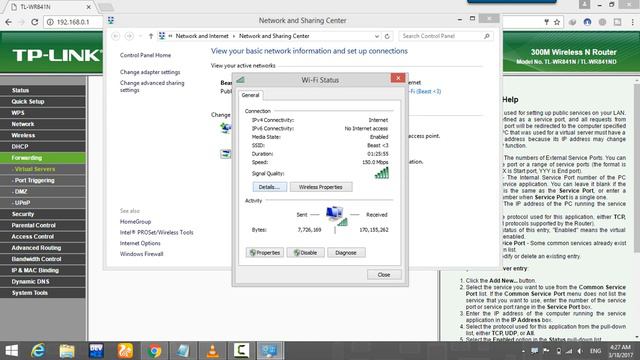Screen dimensions: 640x360
Task: Expand the Control Panel address history dropdown
Action: (x=376, y=36)
